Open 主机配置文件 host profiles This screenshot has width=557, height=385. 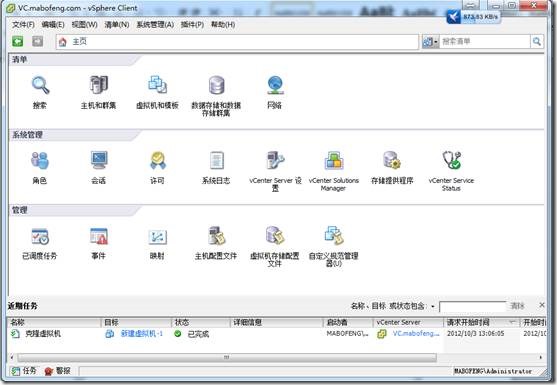pyautogui.click(x=216, y=236)
